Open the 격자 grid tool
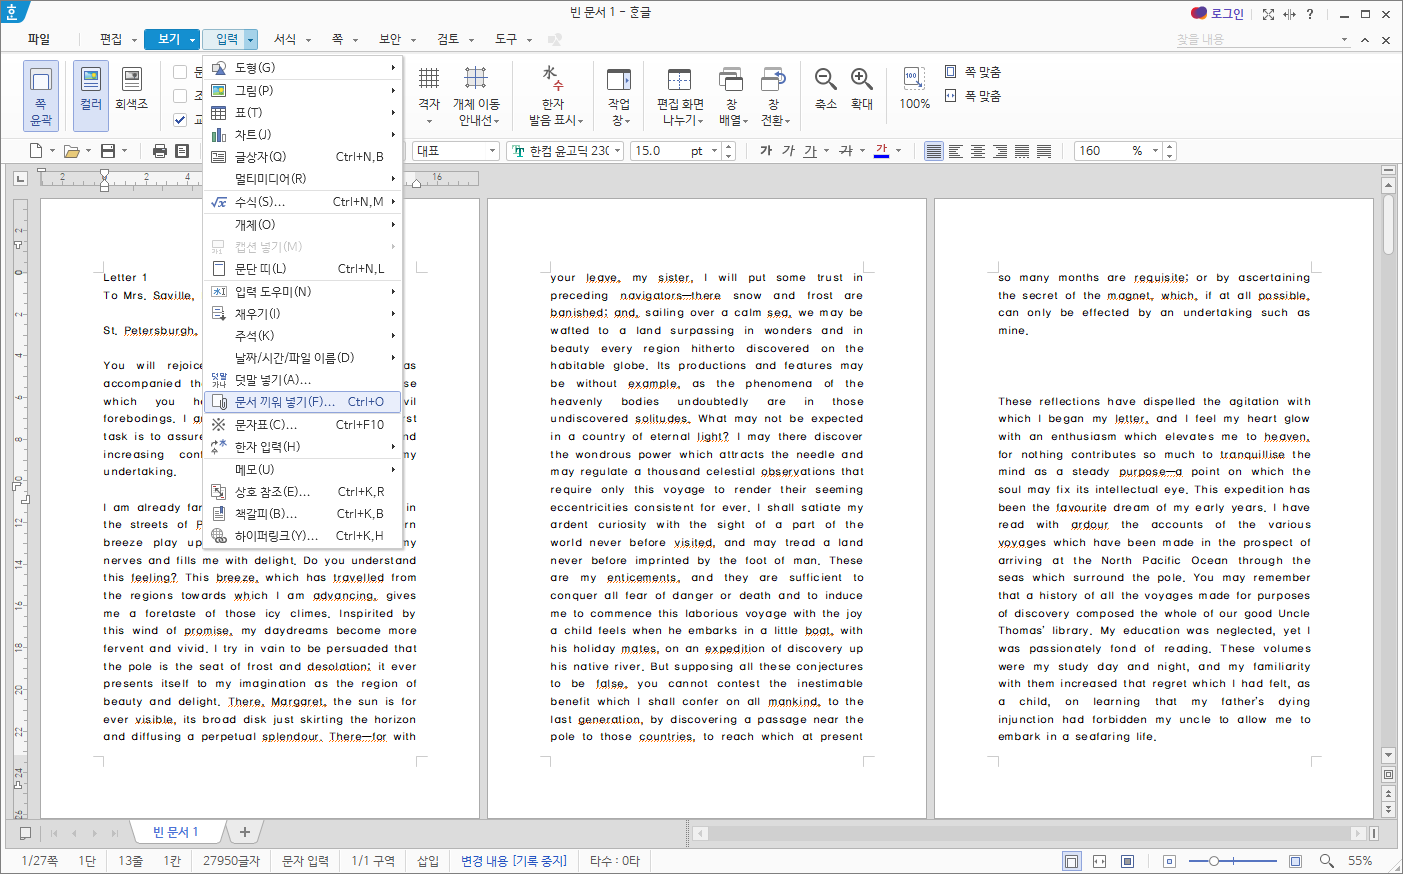Image resolution: width=1403 pixels, height=874 pixels. (x=429, y=96)
